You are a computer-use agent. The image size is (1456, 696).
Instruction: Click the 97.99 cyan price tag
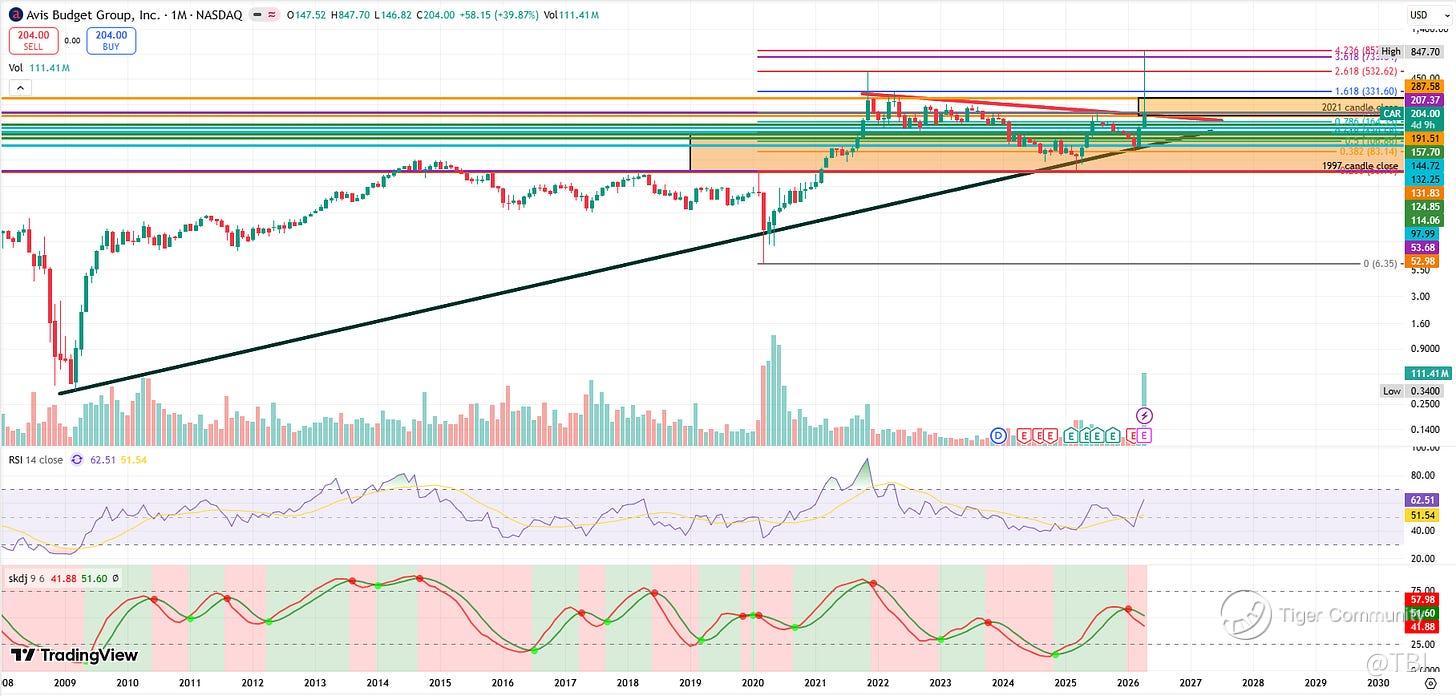pos(1421,233)
